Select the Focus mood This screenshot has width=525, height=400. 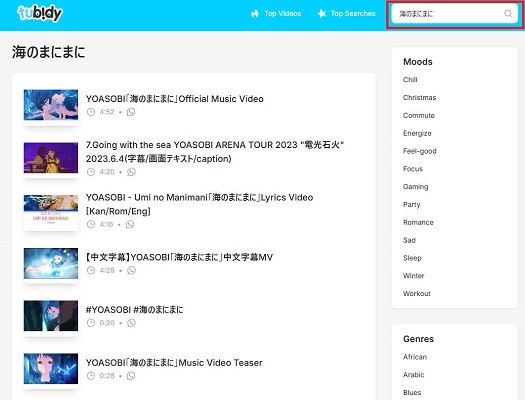[413, 169]
